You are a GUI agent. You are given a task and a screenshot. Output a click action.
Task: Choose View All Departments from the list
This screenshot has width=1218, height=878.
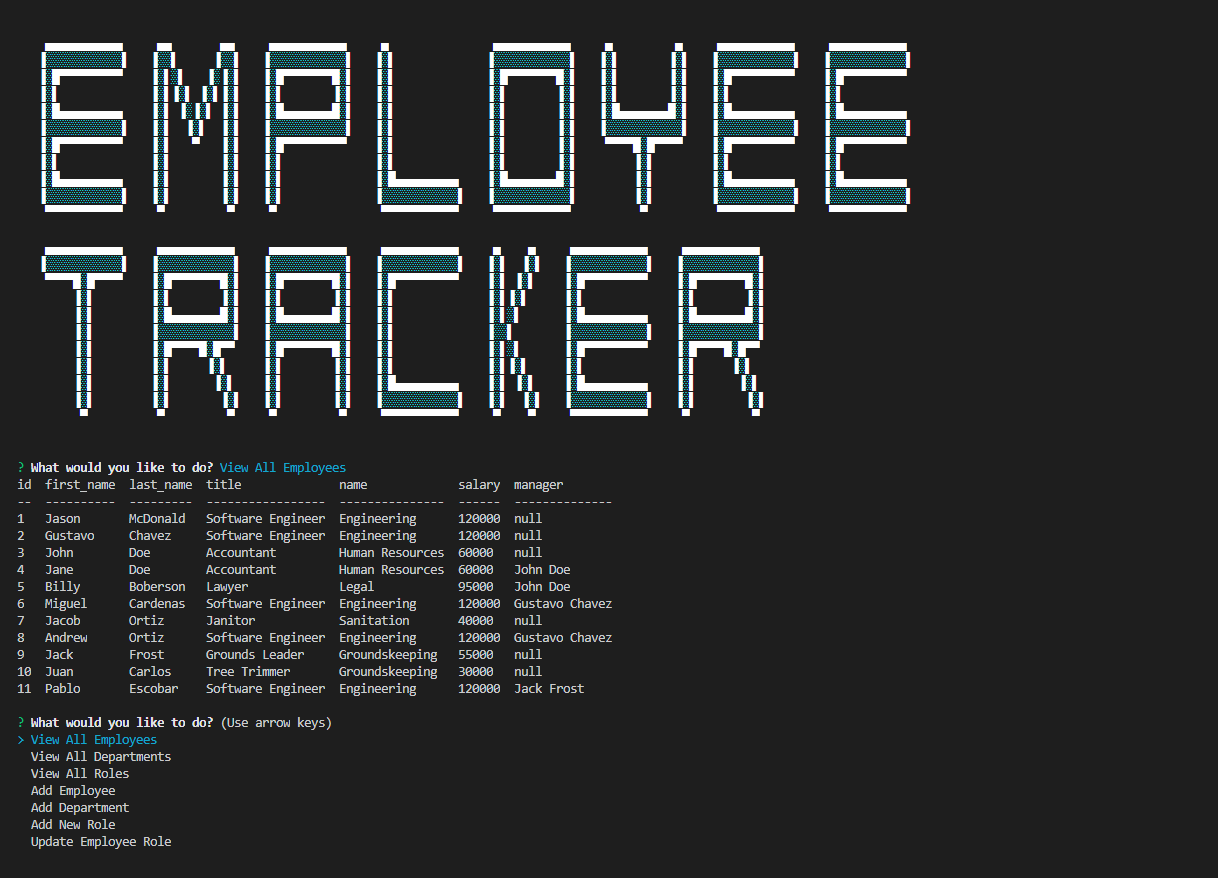100,757
